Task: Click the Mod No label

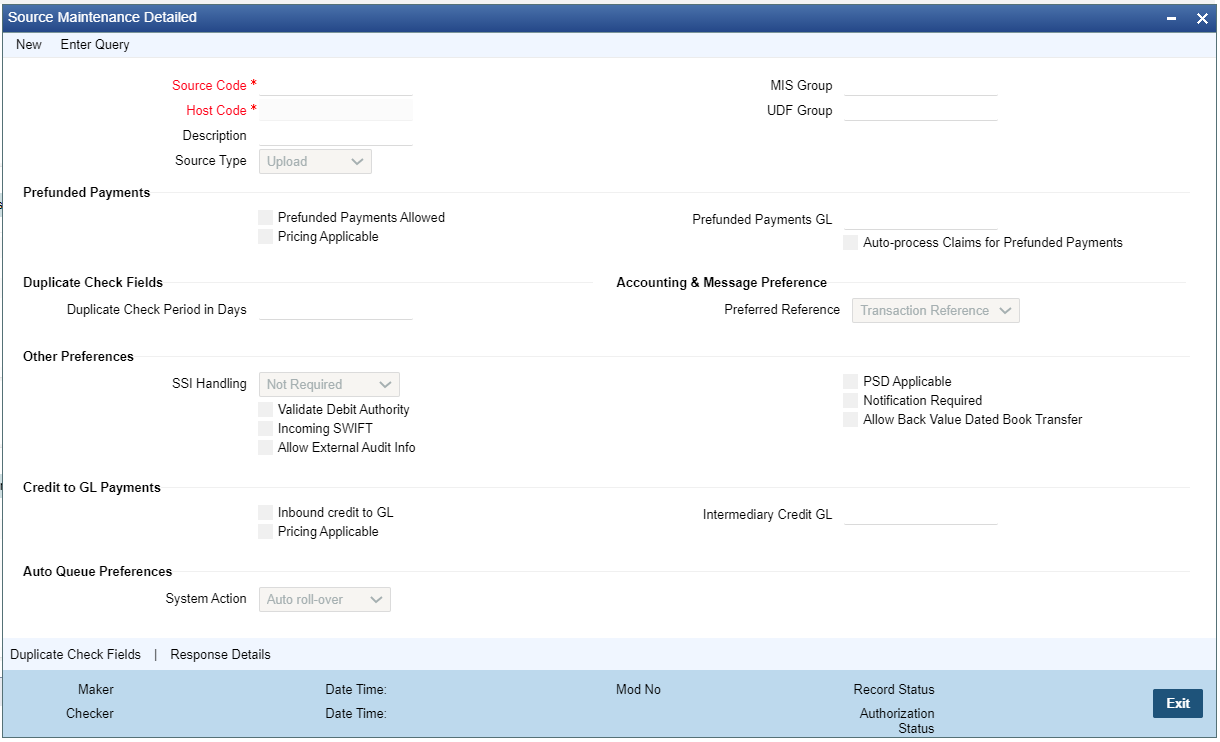Action: pos(638,689)
